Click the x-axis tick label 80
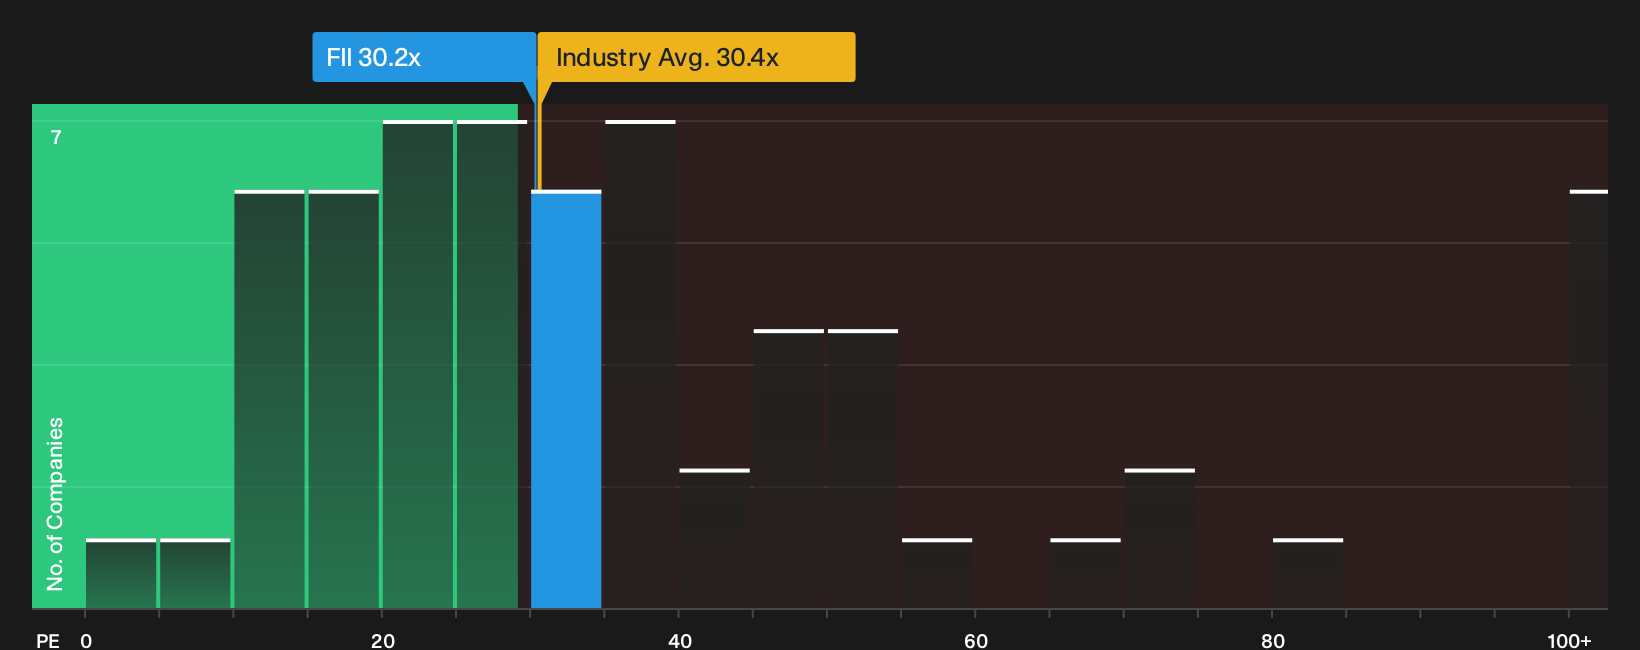 [1273, 641]
